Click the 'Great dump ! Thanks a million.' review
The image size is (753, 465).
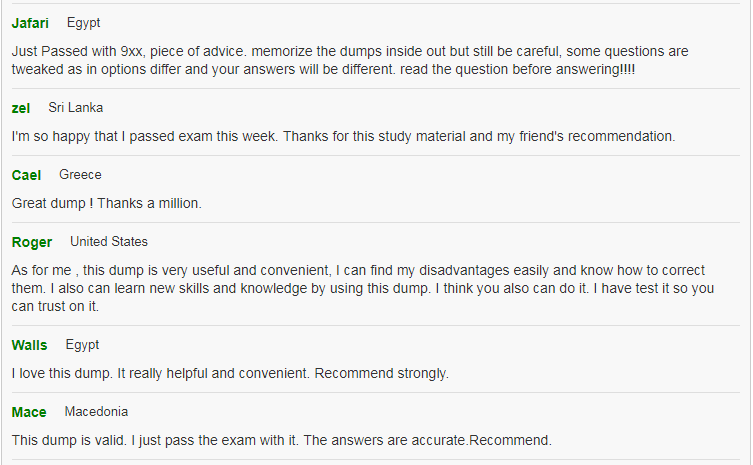[x=107, y=203]
